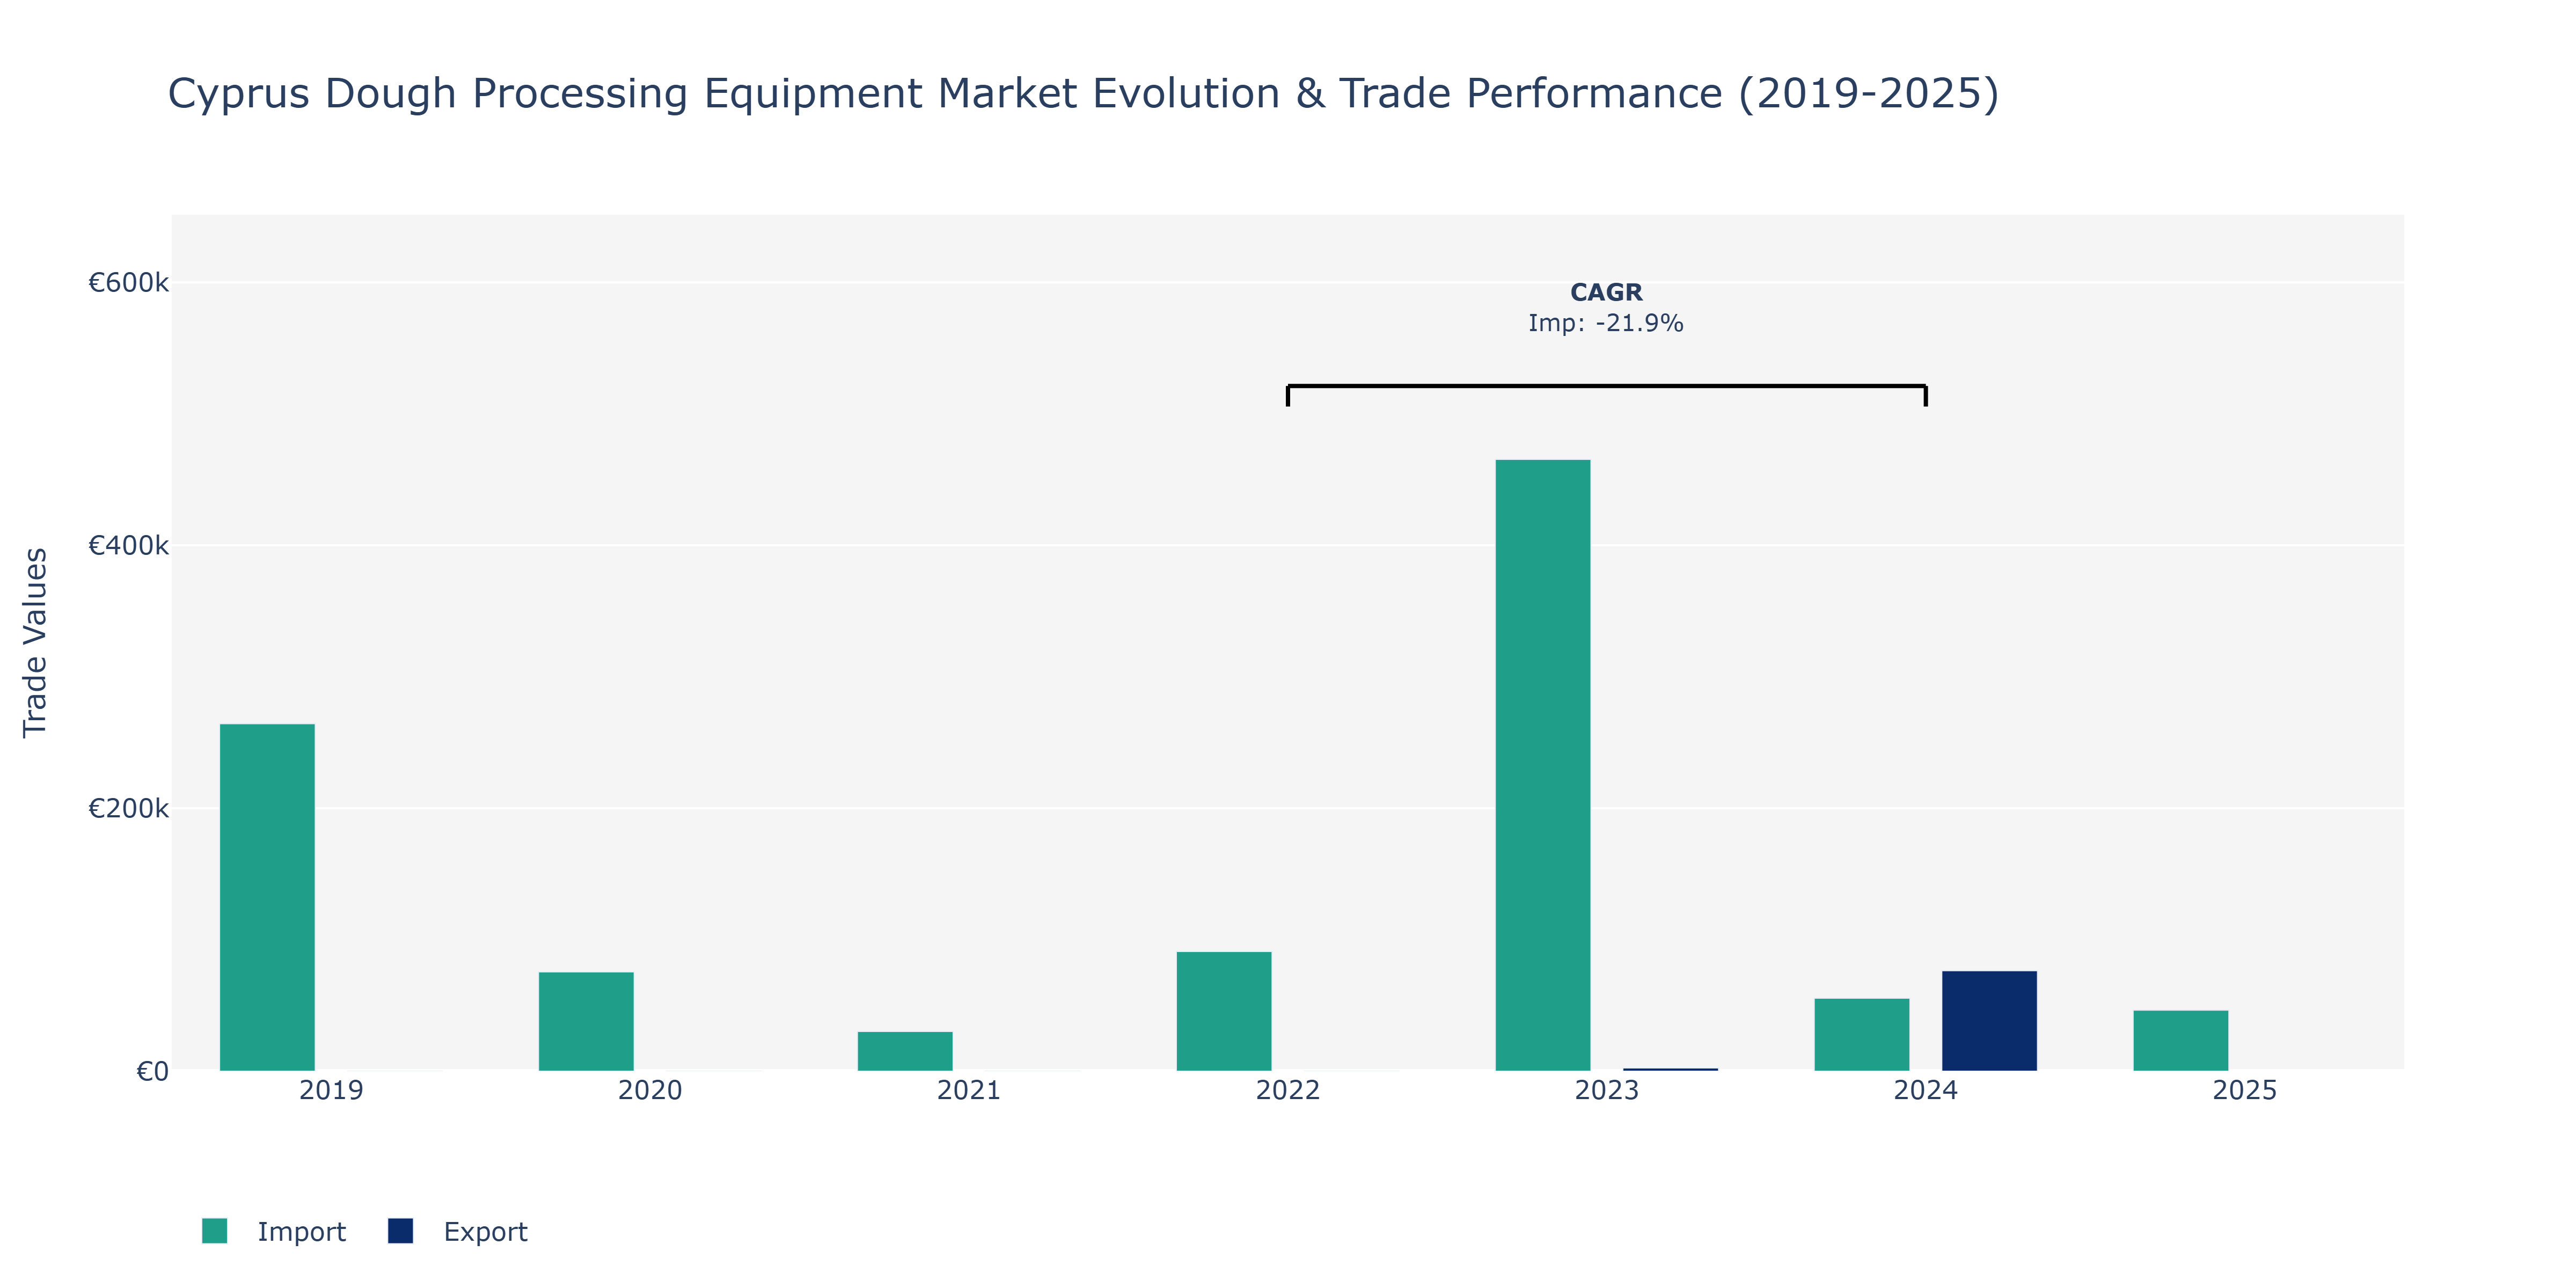The height and width of the screenshot is (1288, 2576).
Task: Click the €200k axis label
Action: click(x=128, y=809)
